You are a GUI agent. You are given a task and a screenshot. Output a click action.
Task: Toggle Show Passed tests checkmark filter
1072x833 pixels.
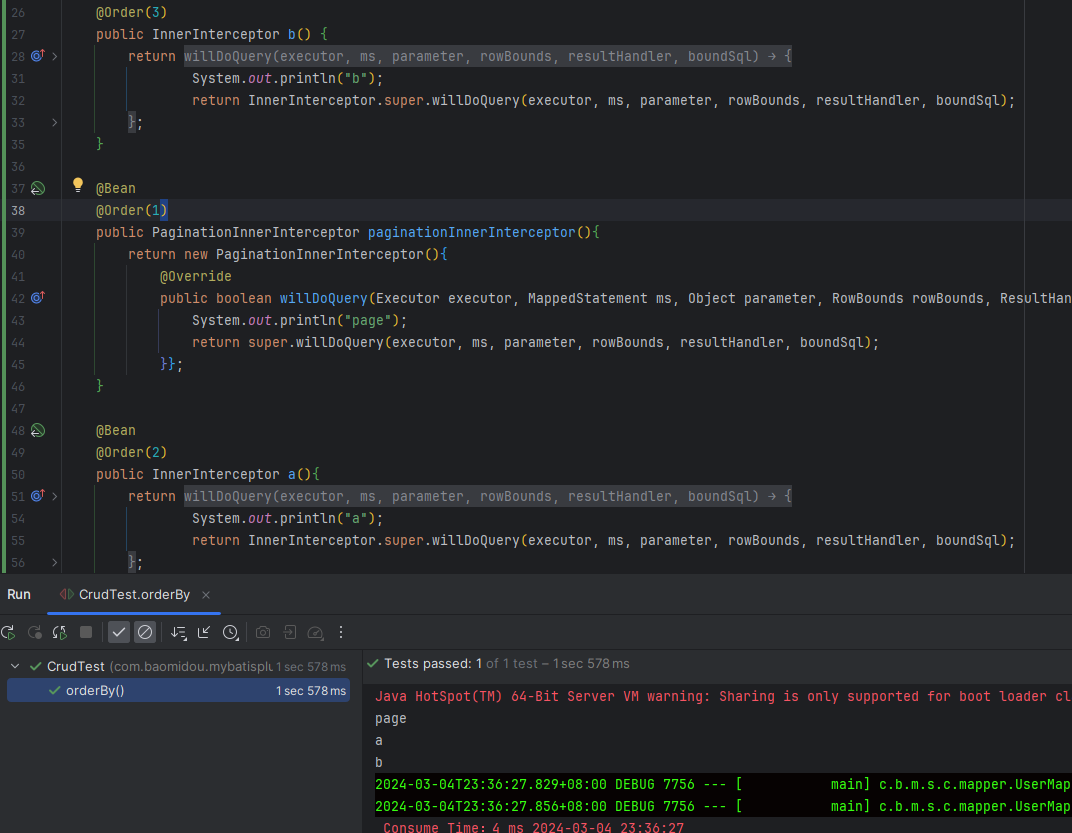pyautogui.click(x=119, y=632)
